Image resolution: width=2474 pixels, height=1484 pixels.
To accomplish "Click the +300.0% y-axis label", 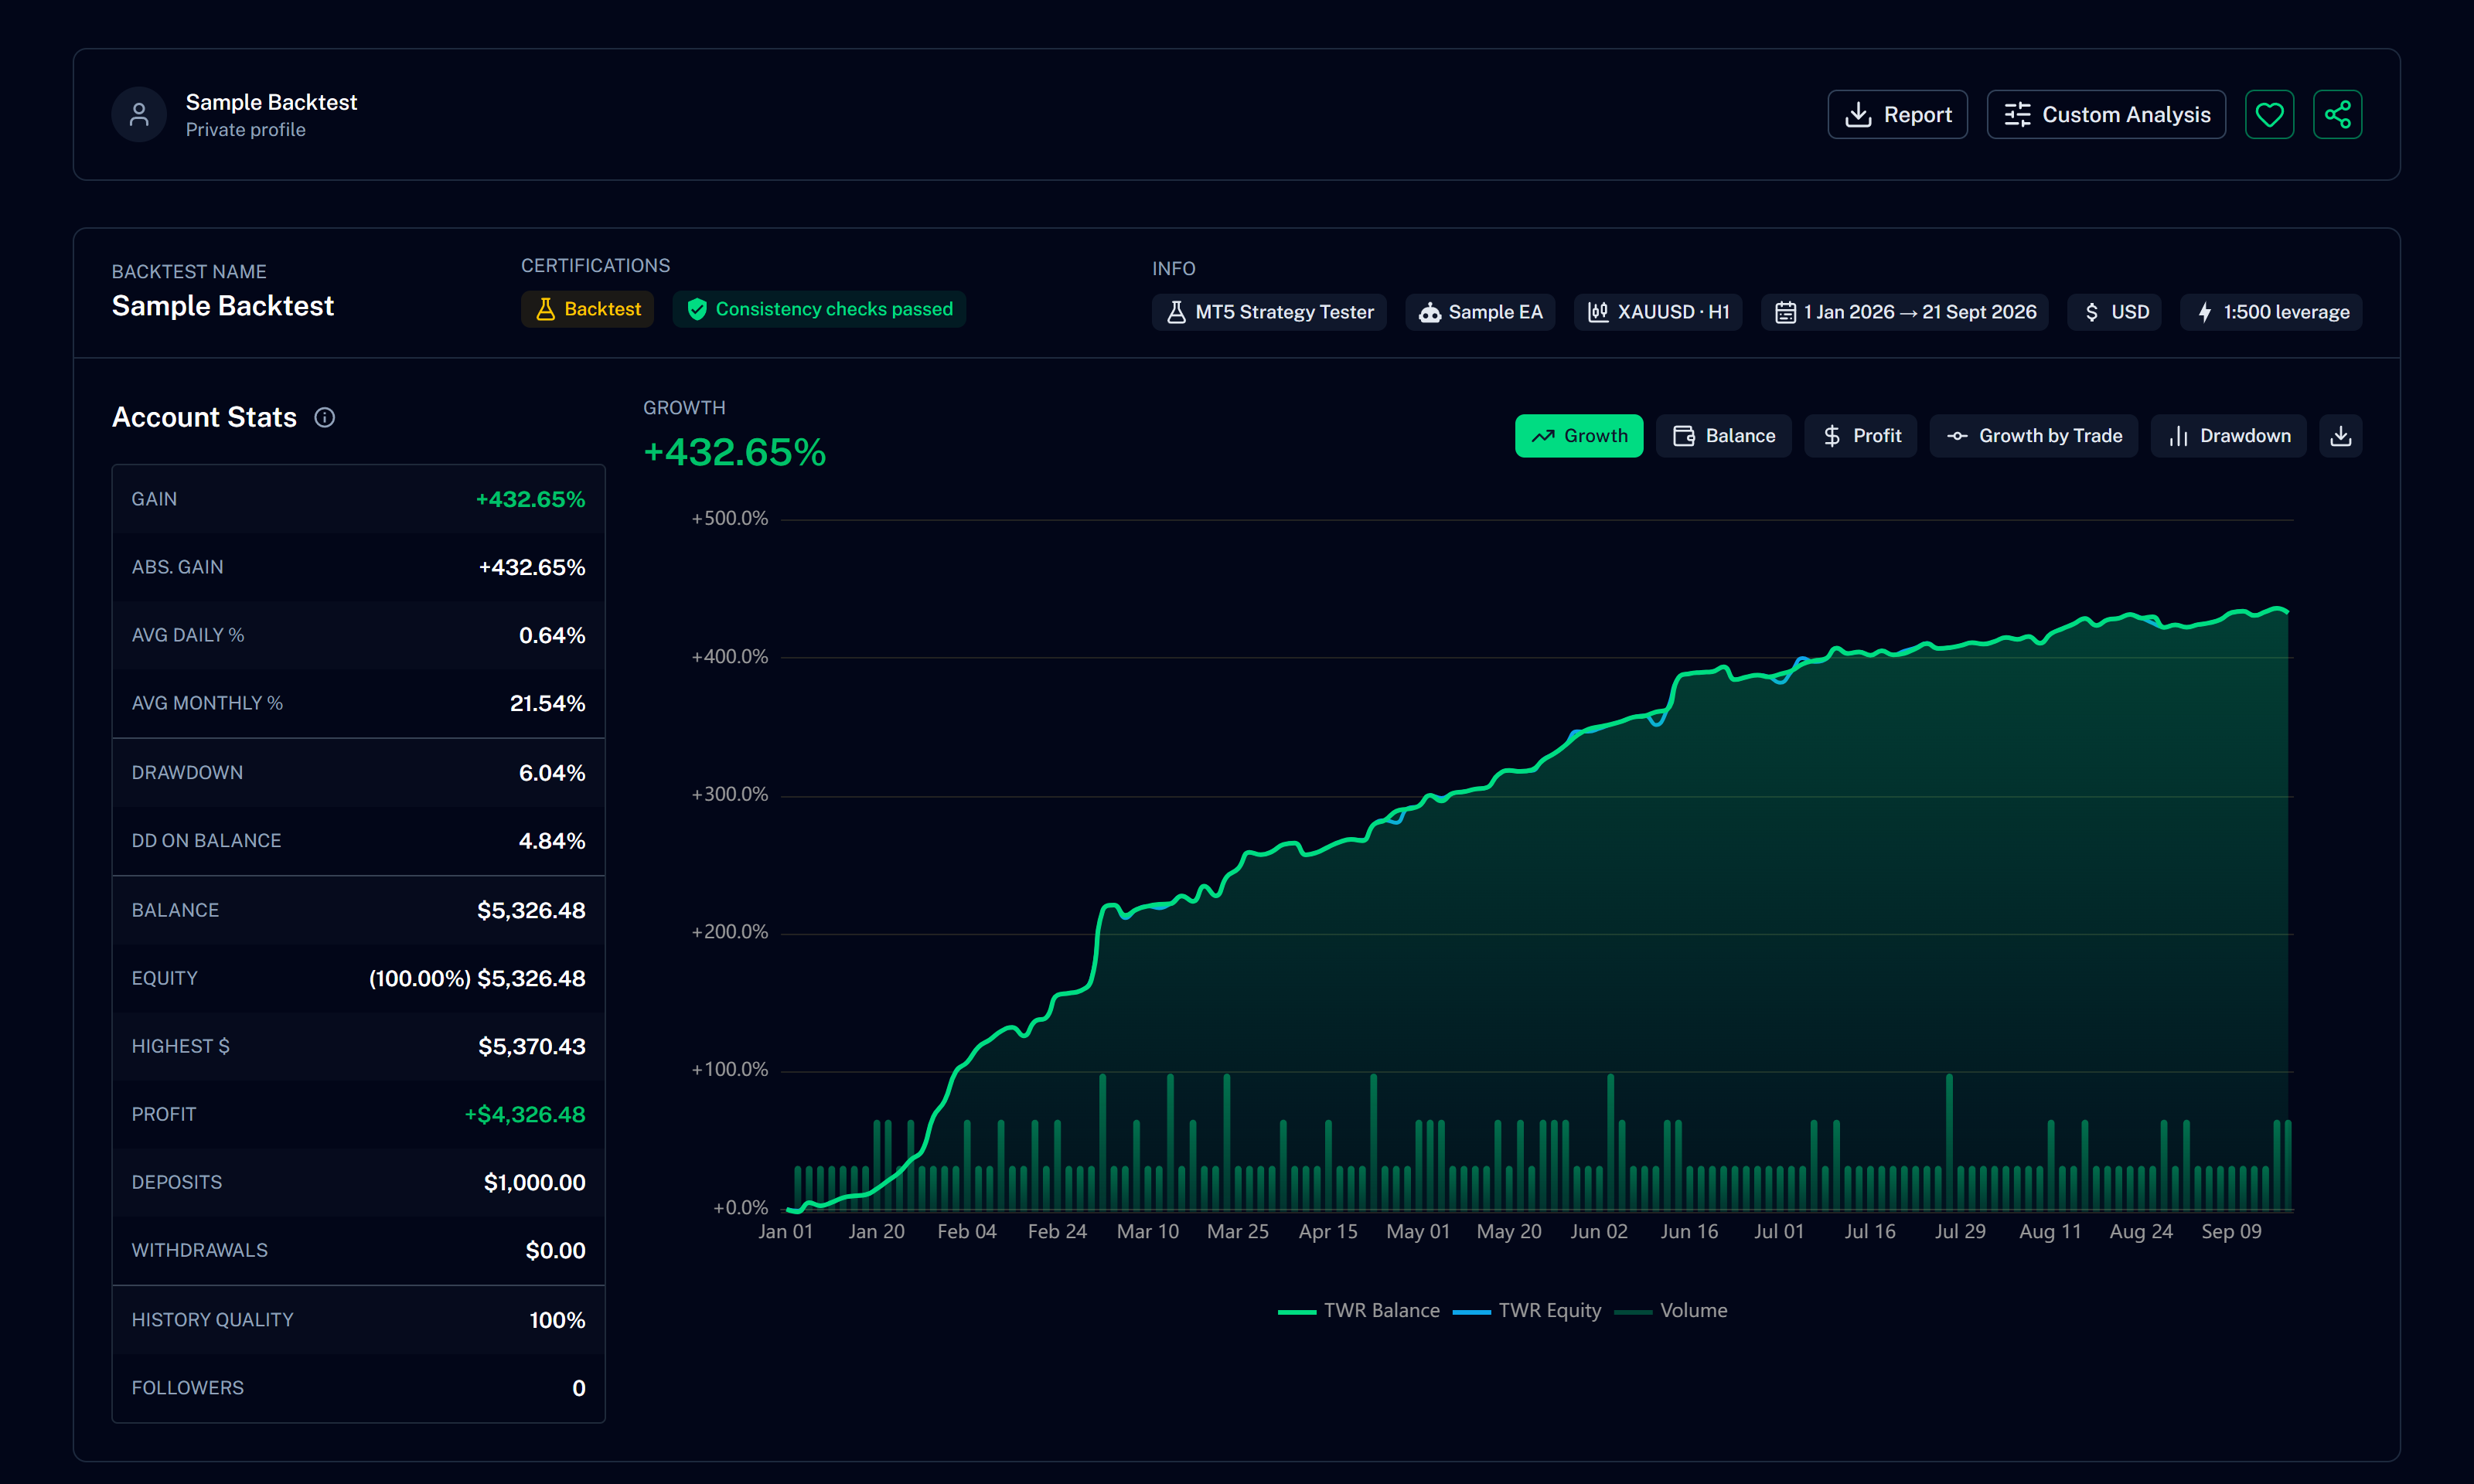I will click(730, 794).
